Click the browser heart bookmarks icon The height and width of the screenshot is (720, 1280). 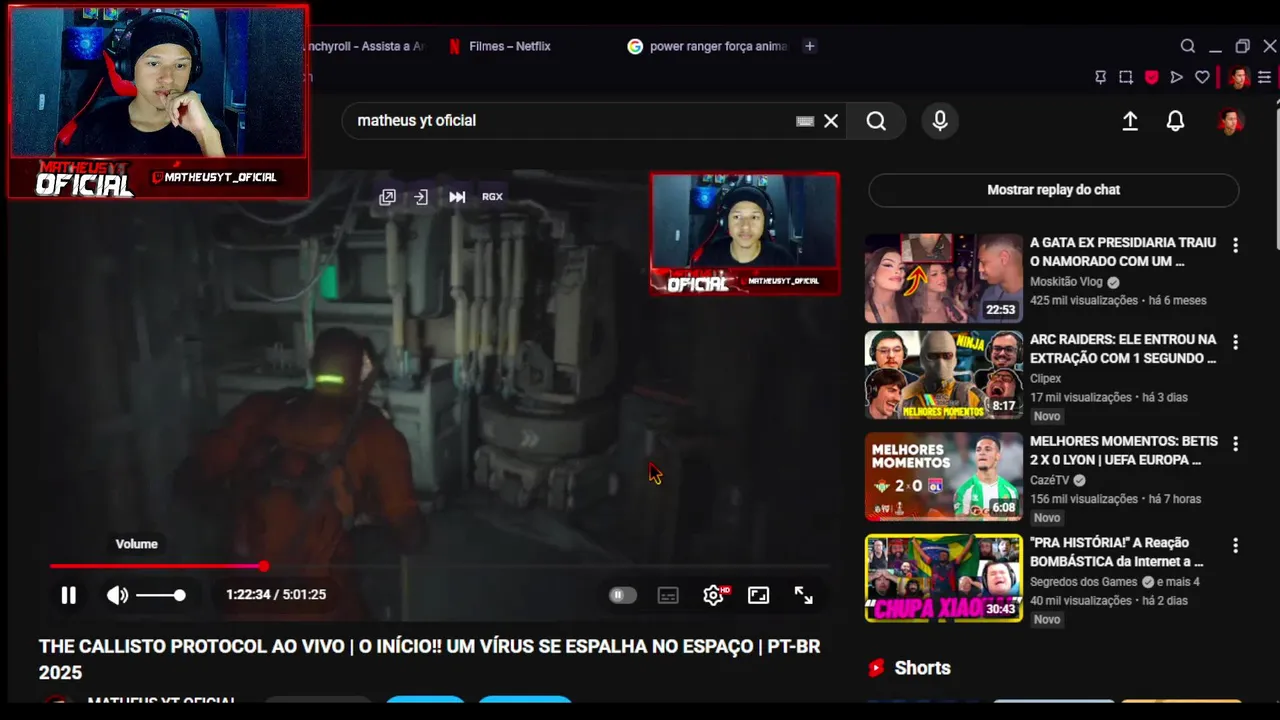coord(1203,77)
